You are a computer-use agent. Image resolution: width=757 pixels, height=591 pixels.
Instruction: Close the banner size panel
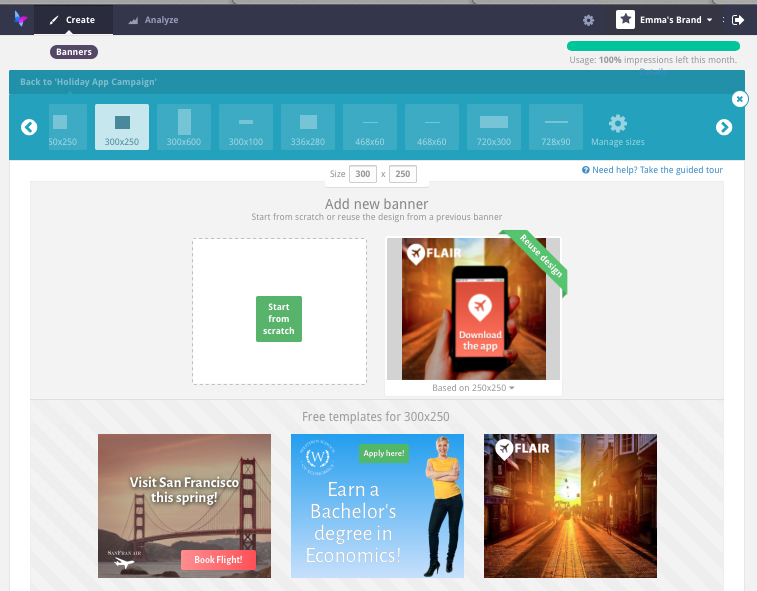pos(739,99)
